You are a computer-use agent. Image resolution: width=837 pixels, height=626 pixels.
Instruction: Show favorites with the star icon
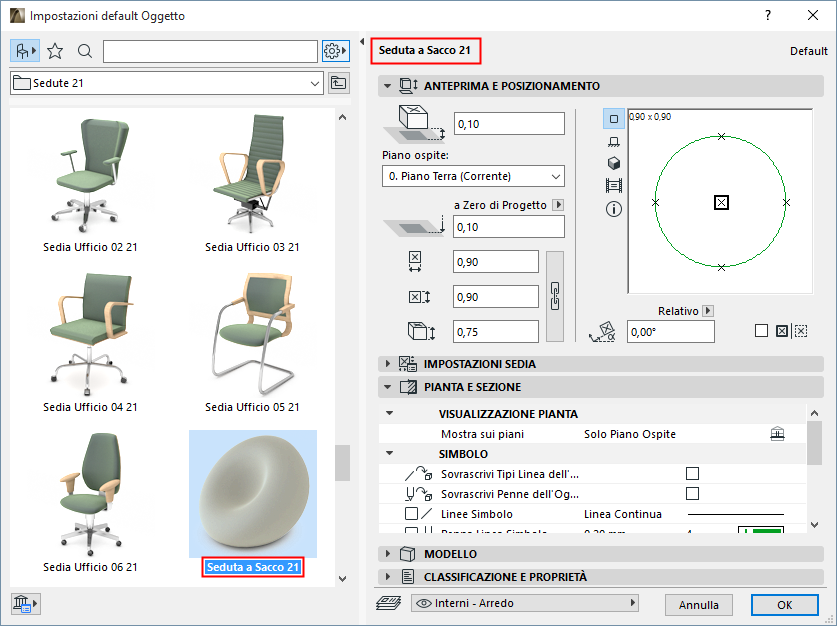(x=55, y=51)
